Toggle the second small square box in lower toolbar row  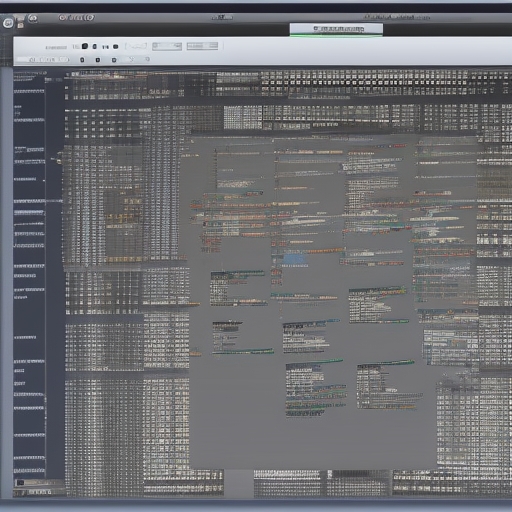[x=98, y=60]
